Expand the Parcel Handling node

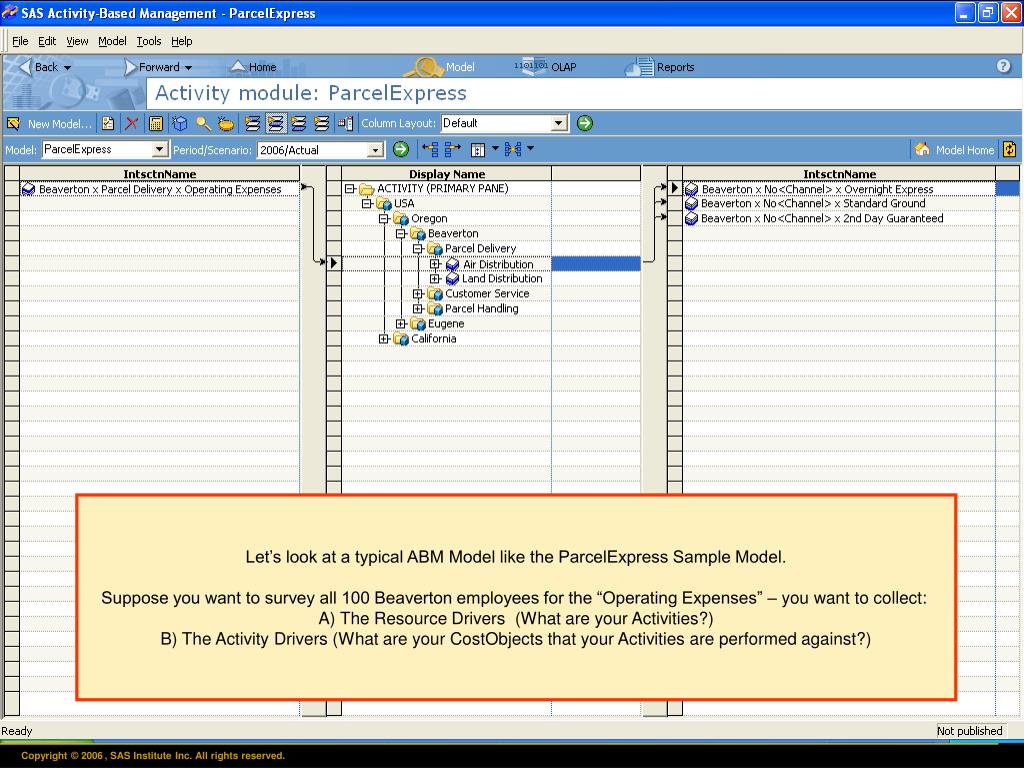(418, 309)
